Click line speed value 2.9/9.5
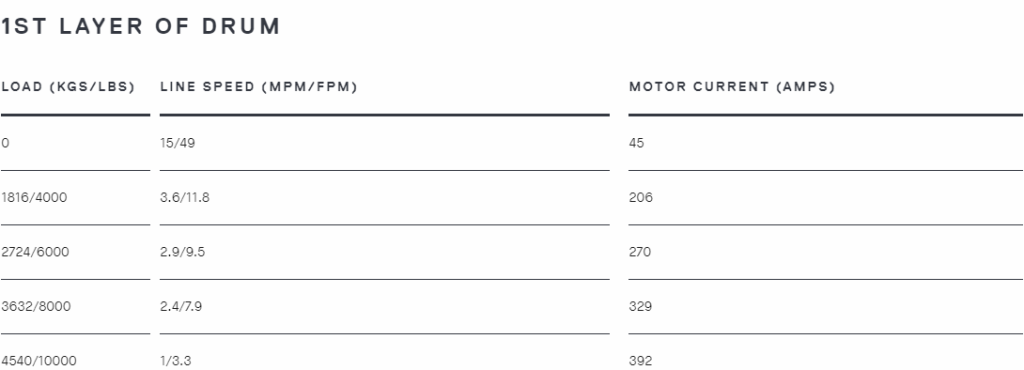 click(x=182, y=252)
